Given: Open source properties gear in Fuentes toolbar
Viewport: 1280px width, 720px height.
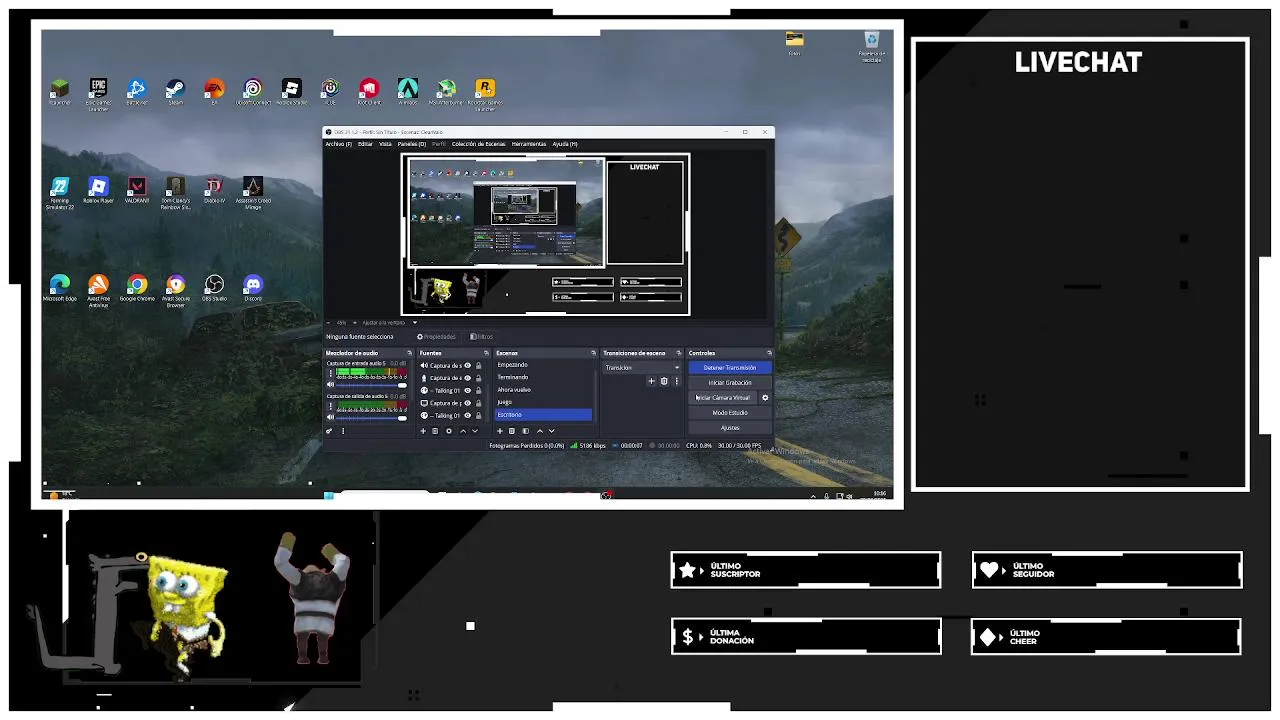Looking at the screenshot, I should 449,431.
